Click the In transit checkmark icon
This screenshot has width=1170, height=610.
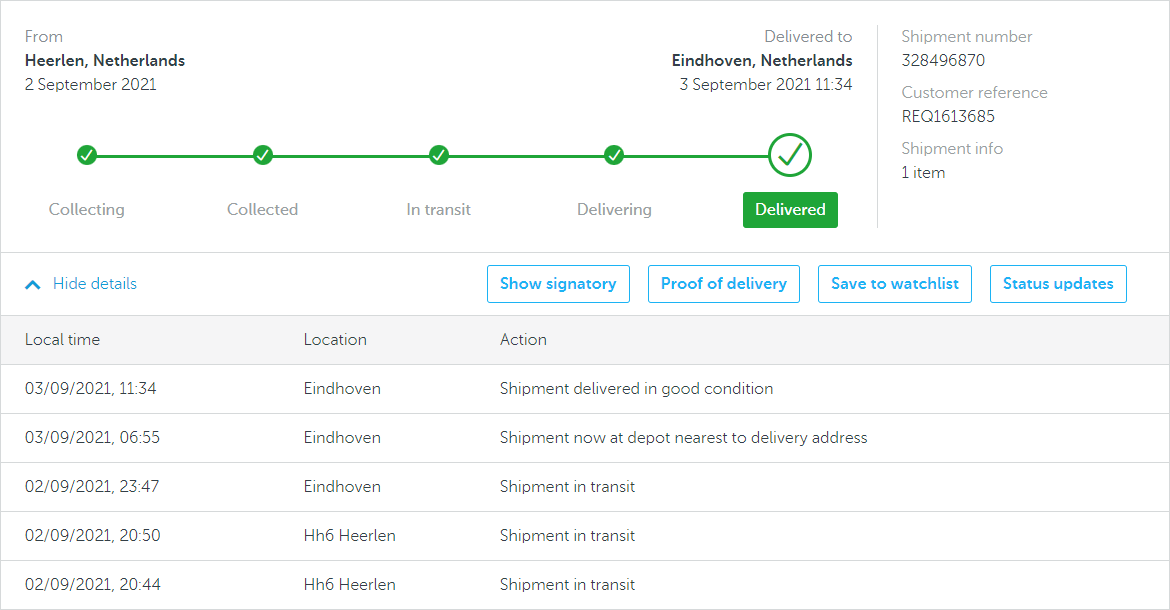(x=439, y=155)
